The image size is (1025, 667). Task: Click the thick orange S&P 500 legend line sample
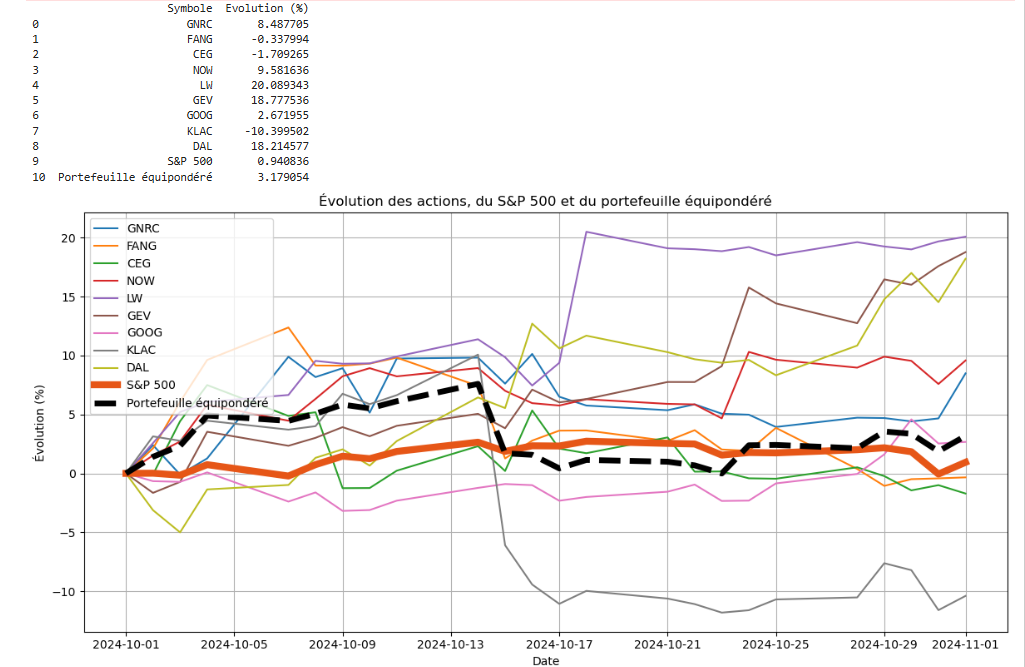point(107,385)
